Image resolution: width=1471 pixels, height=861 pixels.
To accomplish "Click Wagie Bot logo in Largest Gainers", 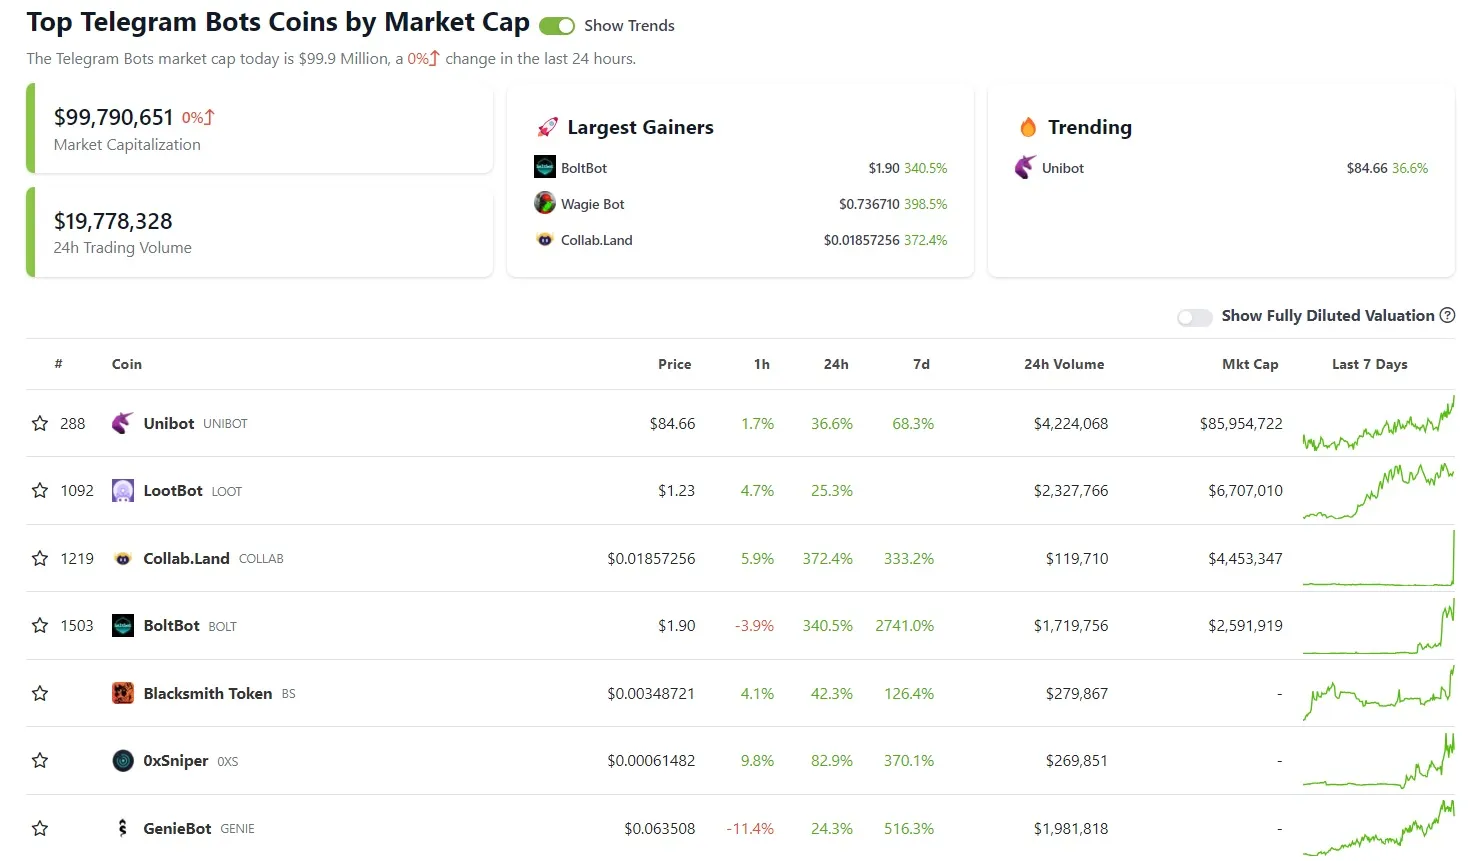I will (545, 204).
